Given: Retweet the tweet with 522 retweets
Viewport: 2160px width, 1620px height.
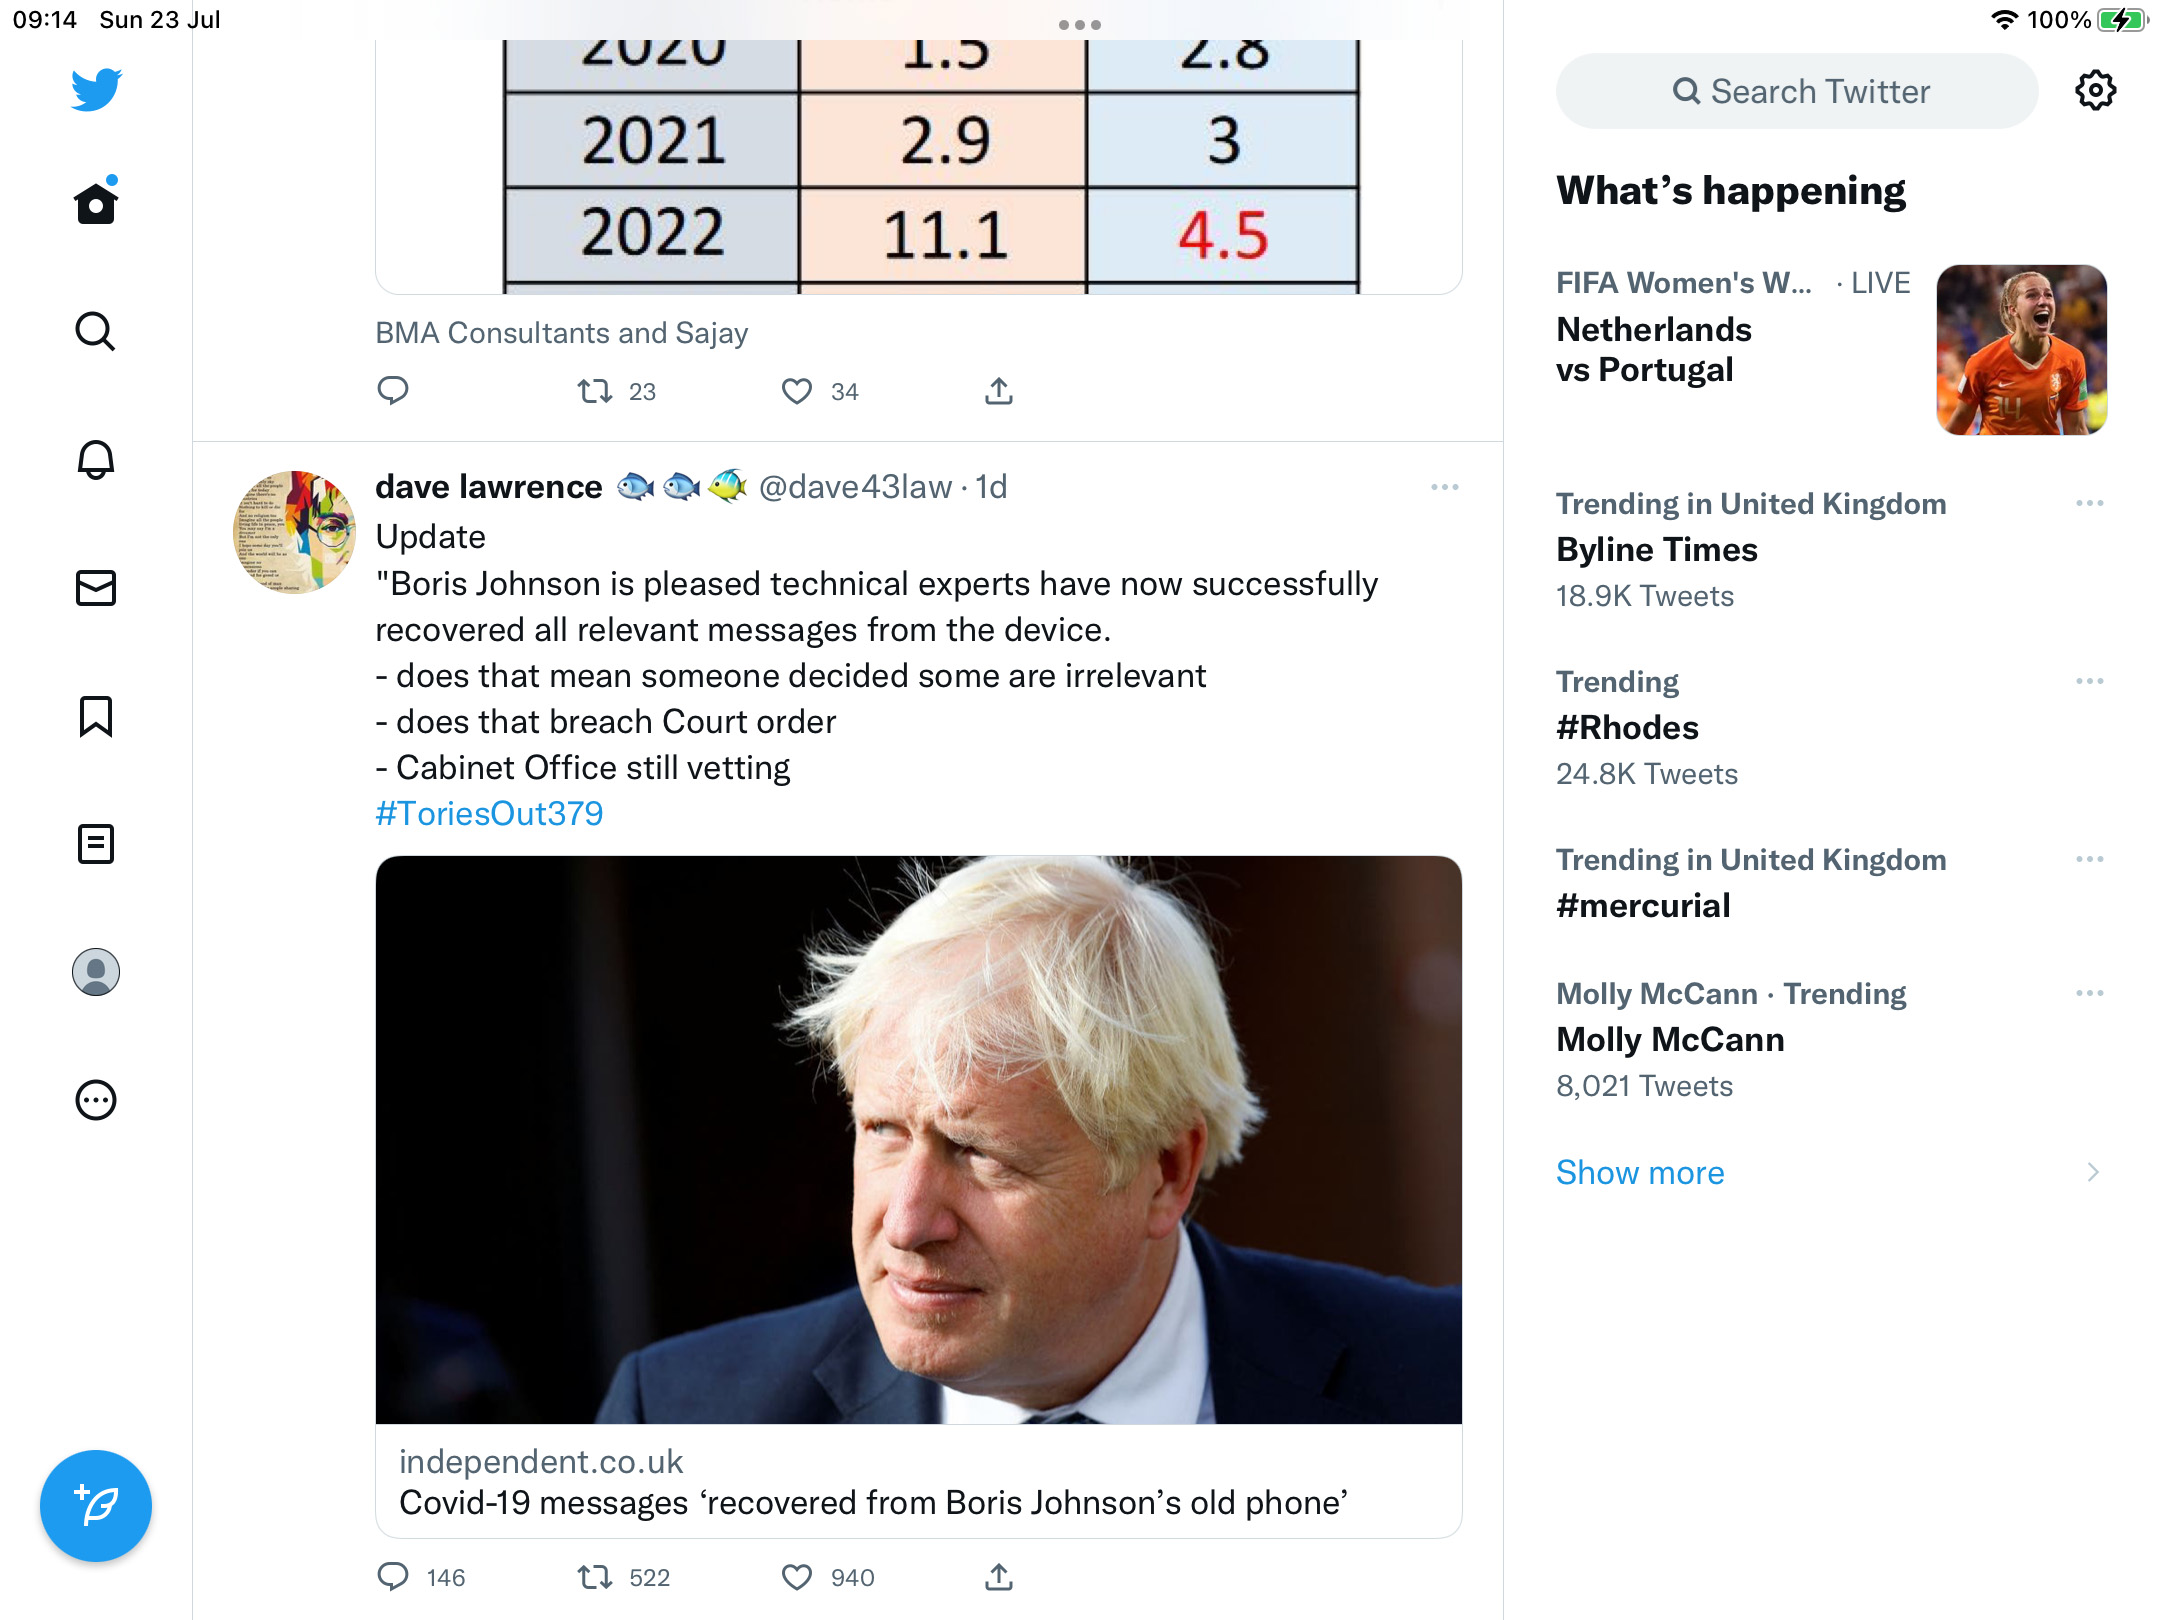Looking at the screenshot, I should point(595,1577).
